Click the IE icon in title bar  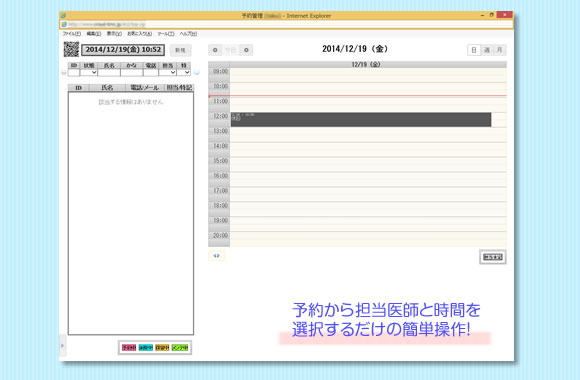(x=63, y=16)
